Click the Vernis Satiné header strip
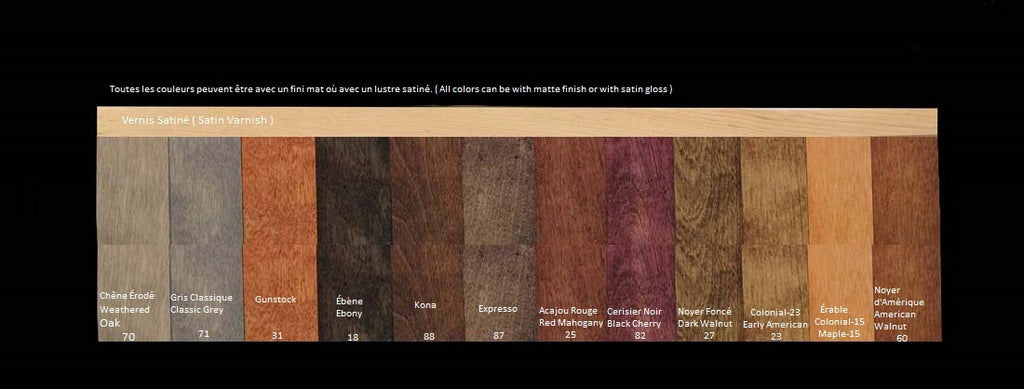This screenshot has height=389, width=1024. point(517,122)
